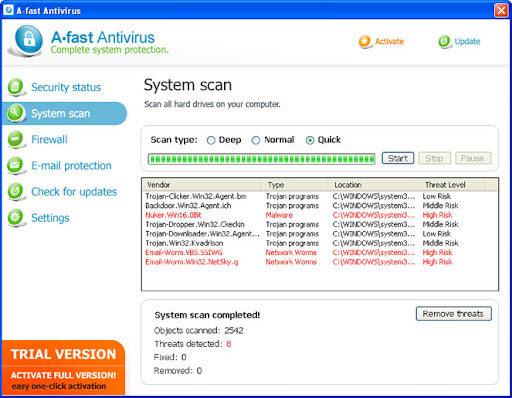Image resolution: width=512 pixels, height=398 pixels.
Task: Click the TRIAL VERSION label
Action: click(63, 354)
